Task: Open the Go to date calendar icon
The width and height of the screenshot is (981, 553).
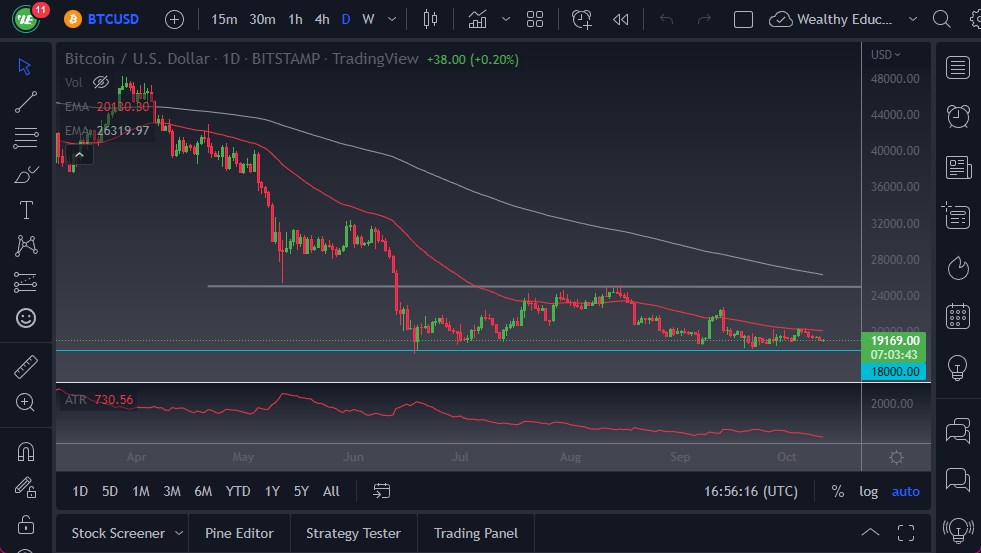Action: click(x=381, y=491)
